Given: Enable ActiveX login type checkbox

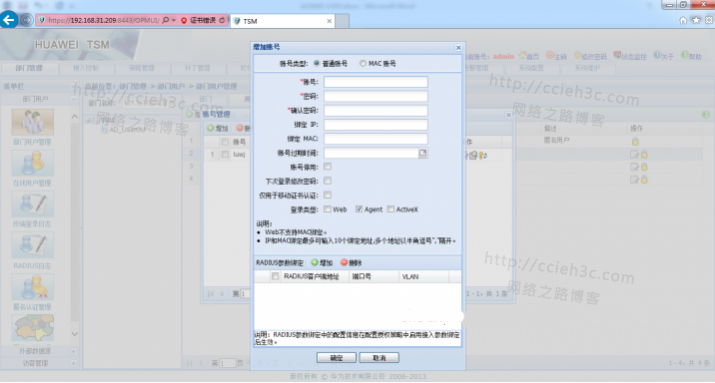Looking at the screenshot, I should click(391, 209).
